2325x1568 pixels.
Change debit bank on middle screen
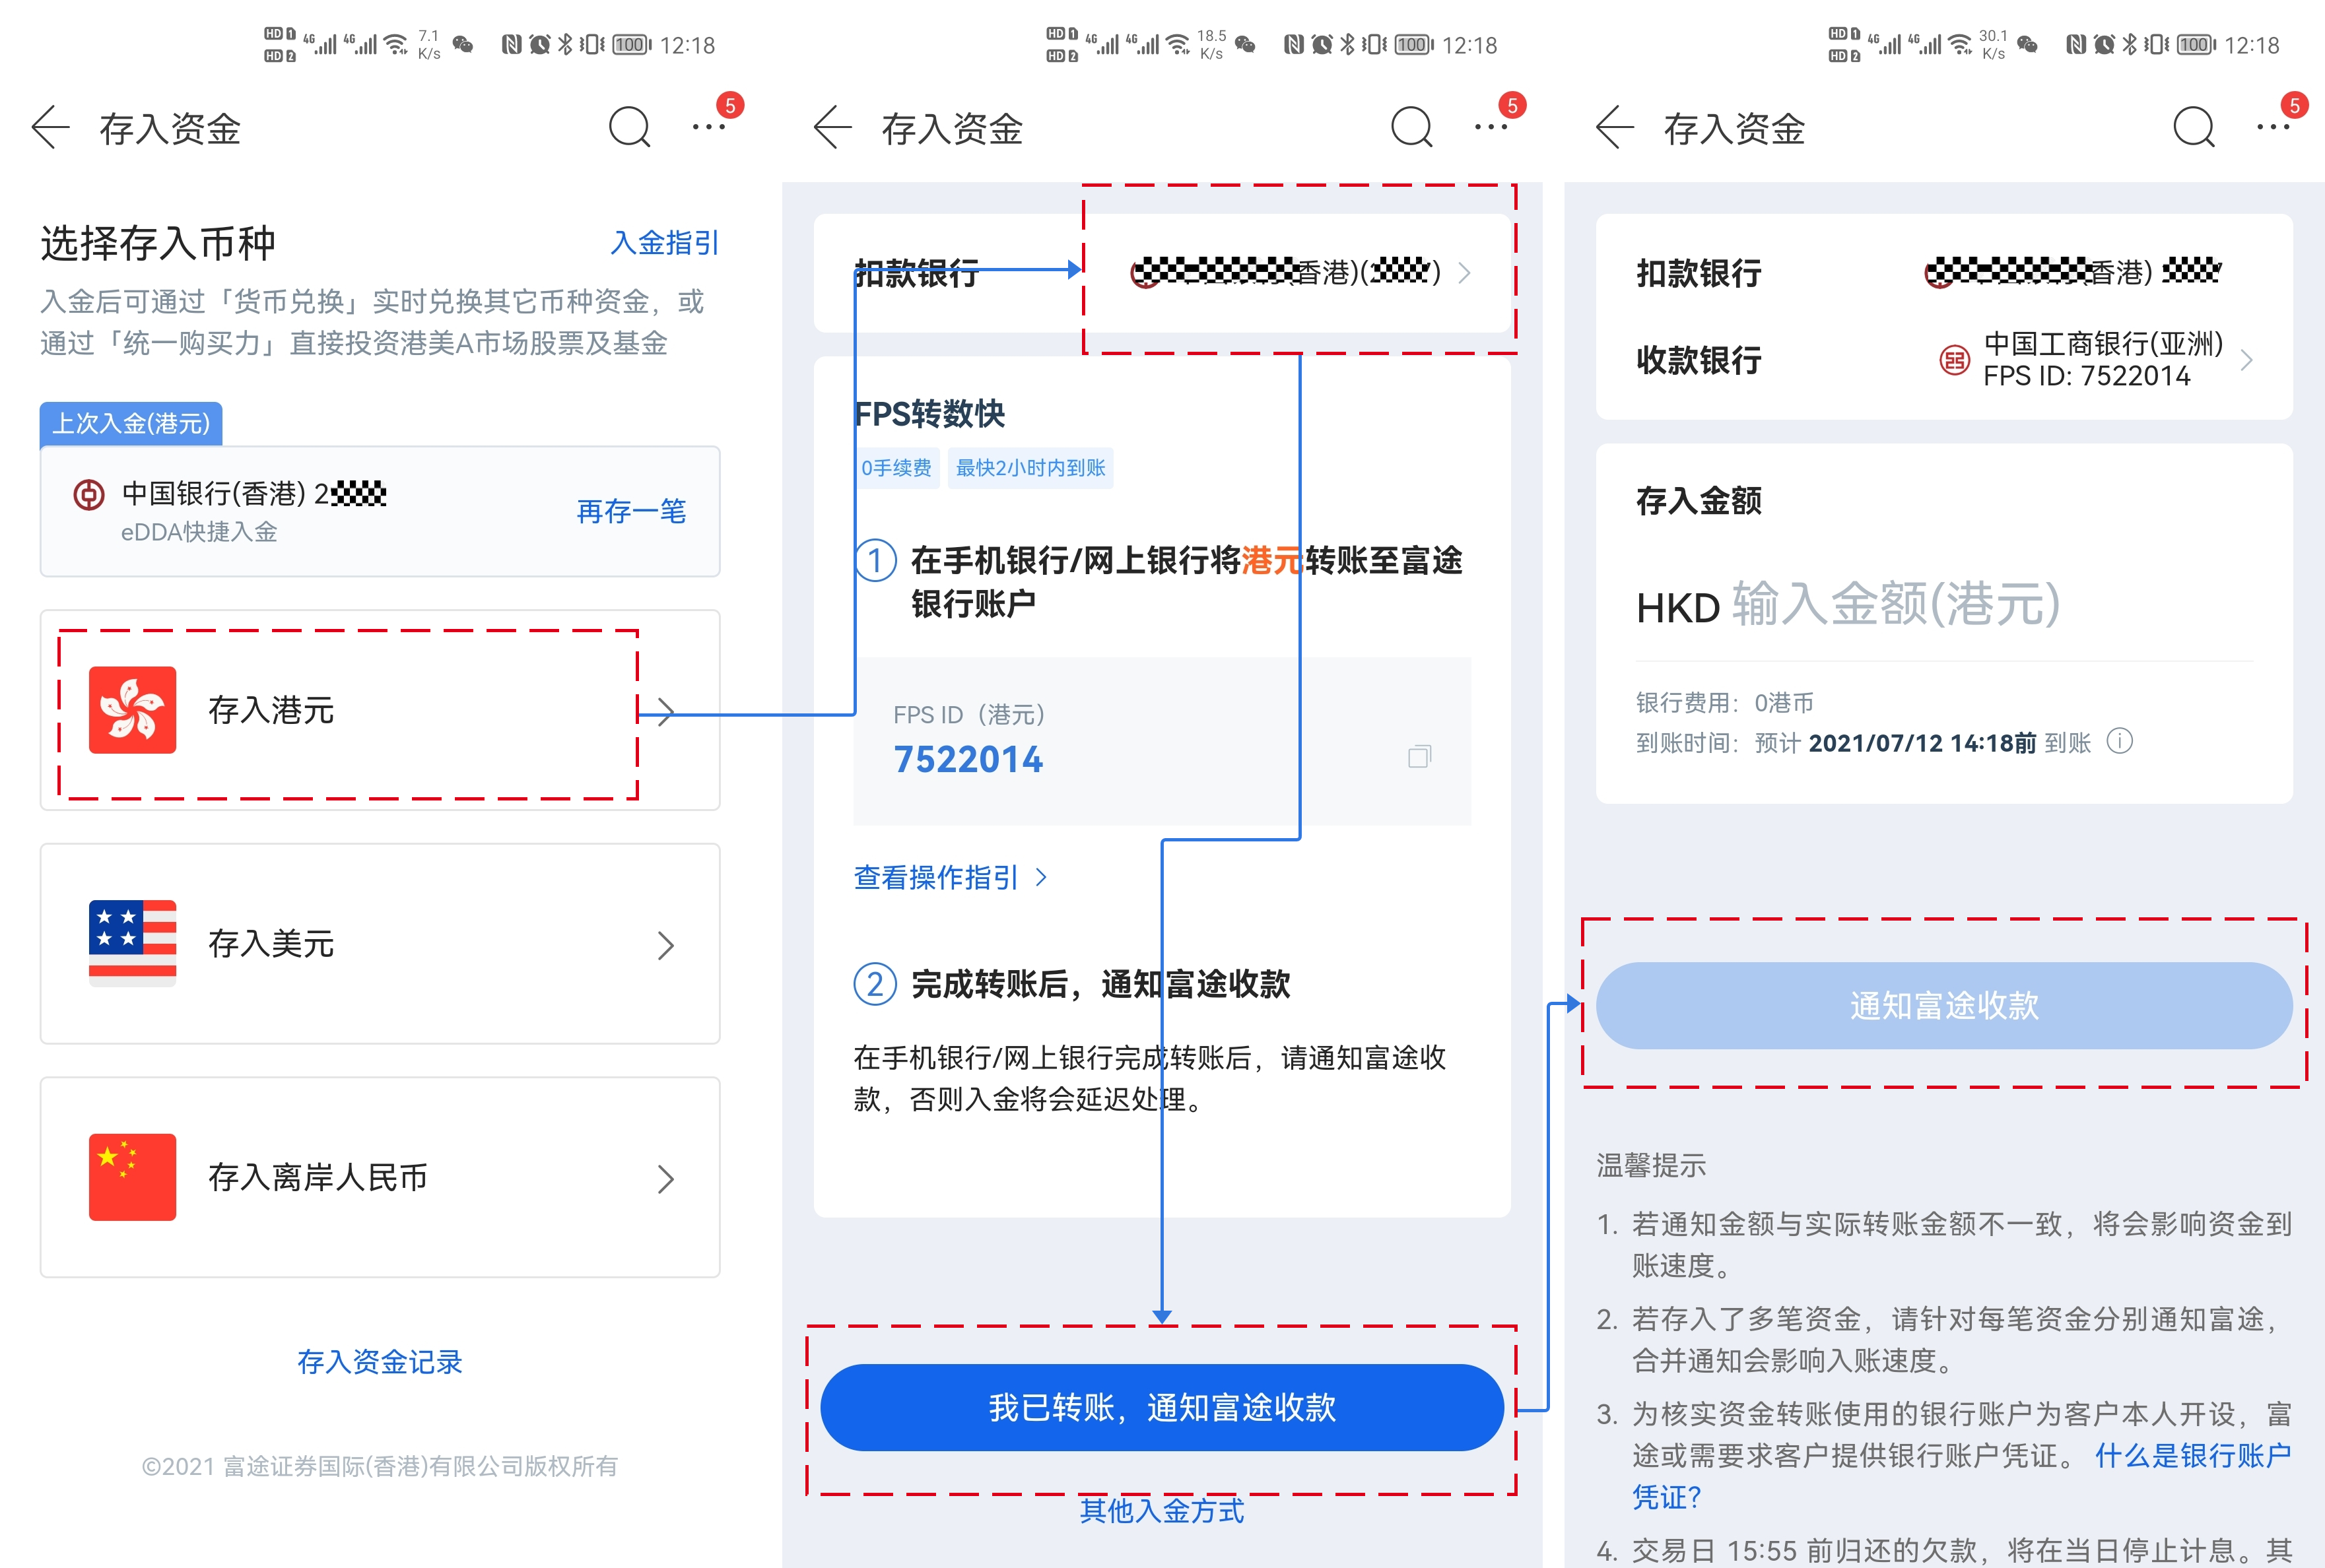pyautogui.click(x=1162, y=272)
